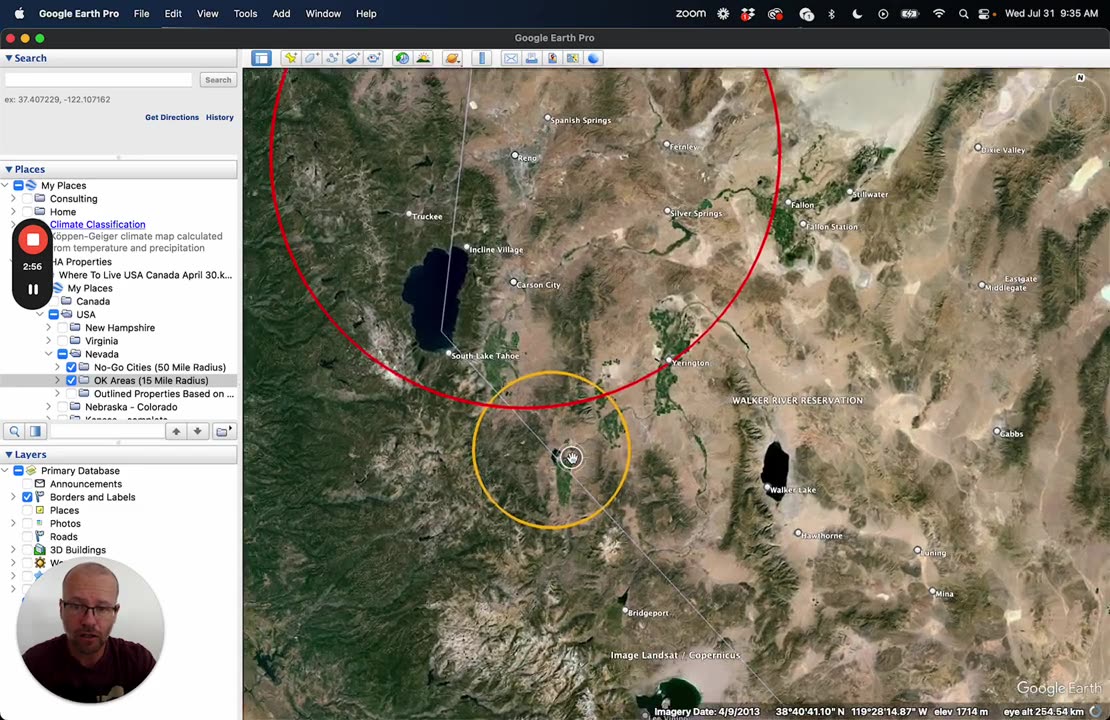The width and height of the screenshot is (1110, 720).
Task: Click into the Search input field
Action: [x=98, y=80]
